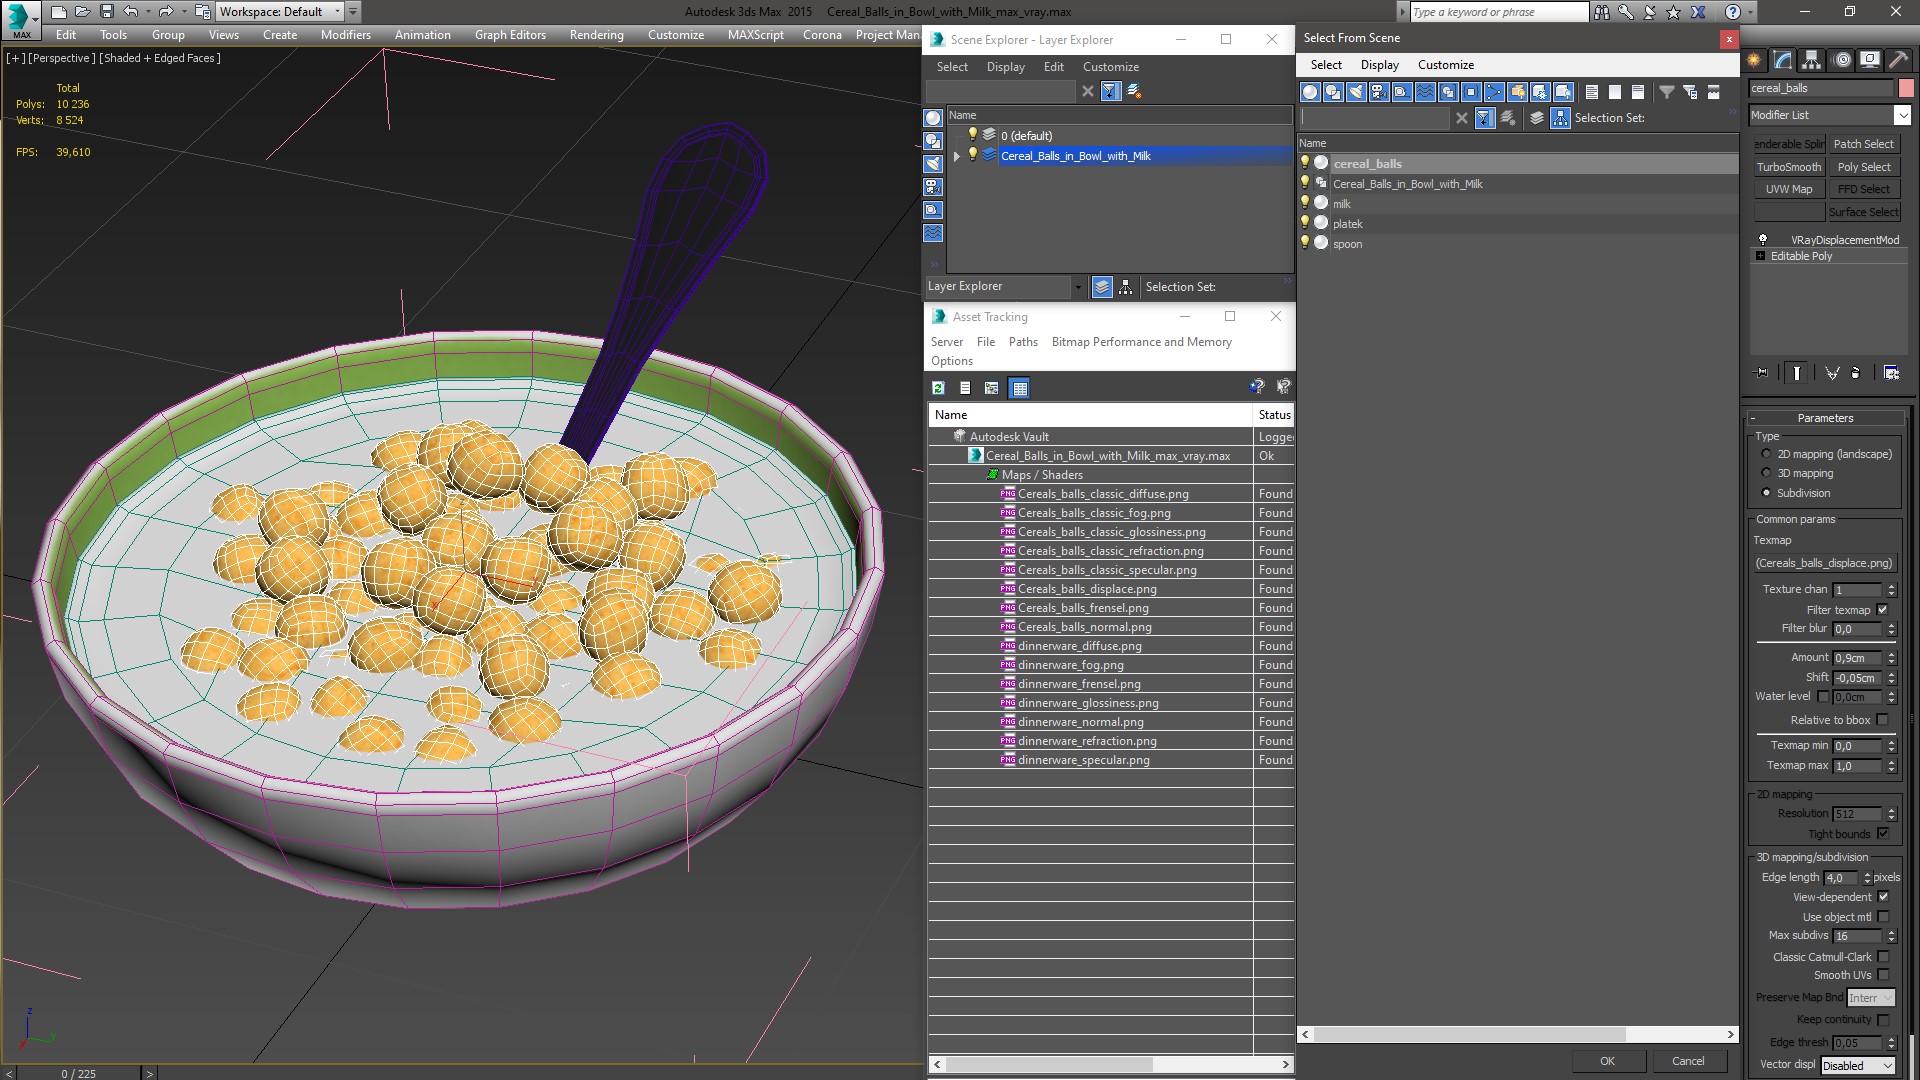Viewport: 1920px width, 1080px height.
Task: Open Display menu in Select From Scene
Action: pyautogui.click(x=1379, y=65)
